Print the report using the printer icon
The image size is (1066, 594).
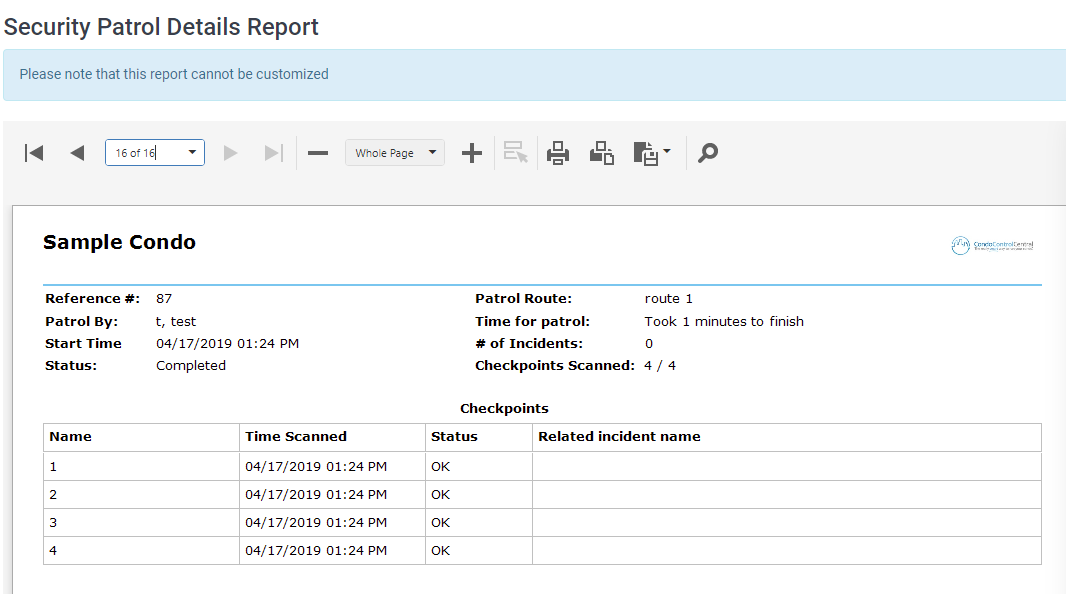tap(558, 153)
